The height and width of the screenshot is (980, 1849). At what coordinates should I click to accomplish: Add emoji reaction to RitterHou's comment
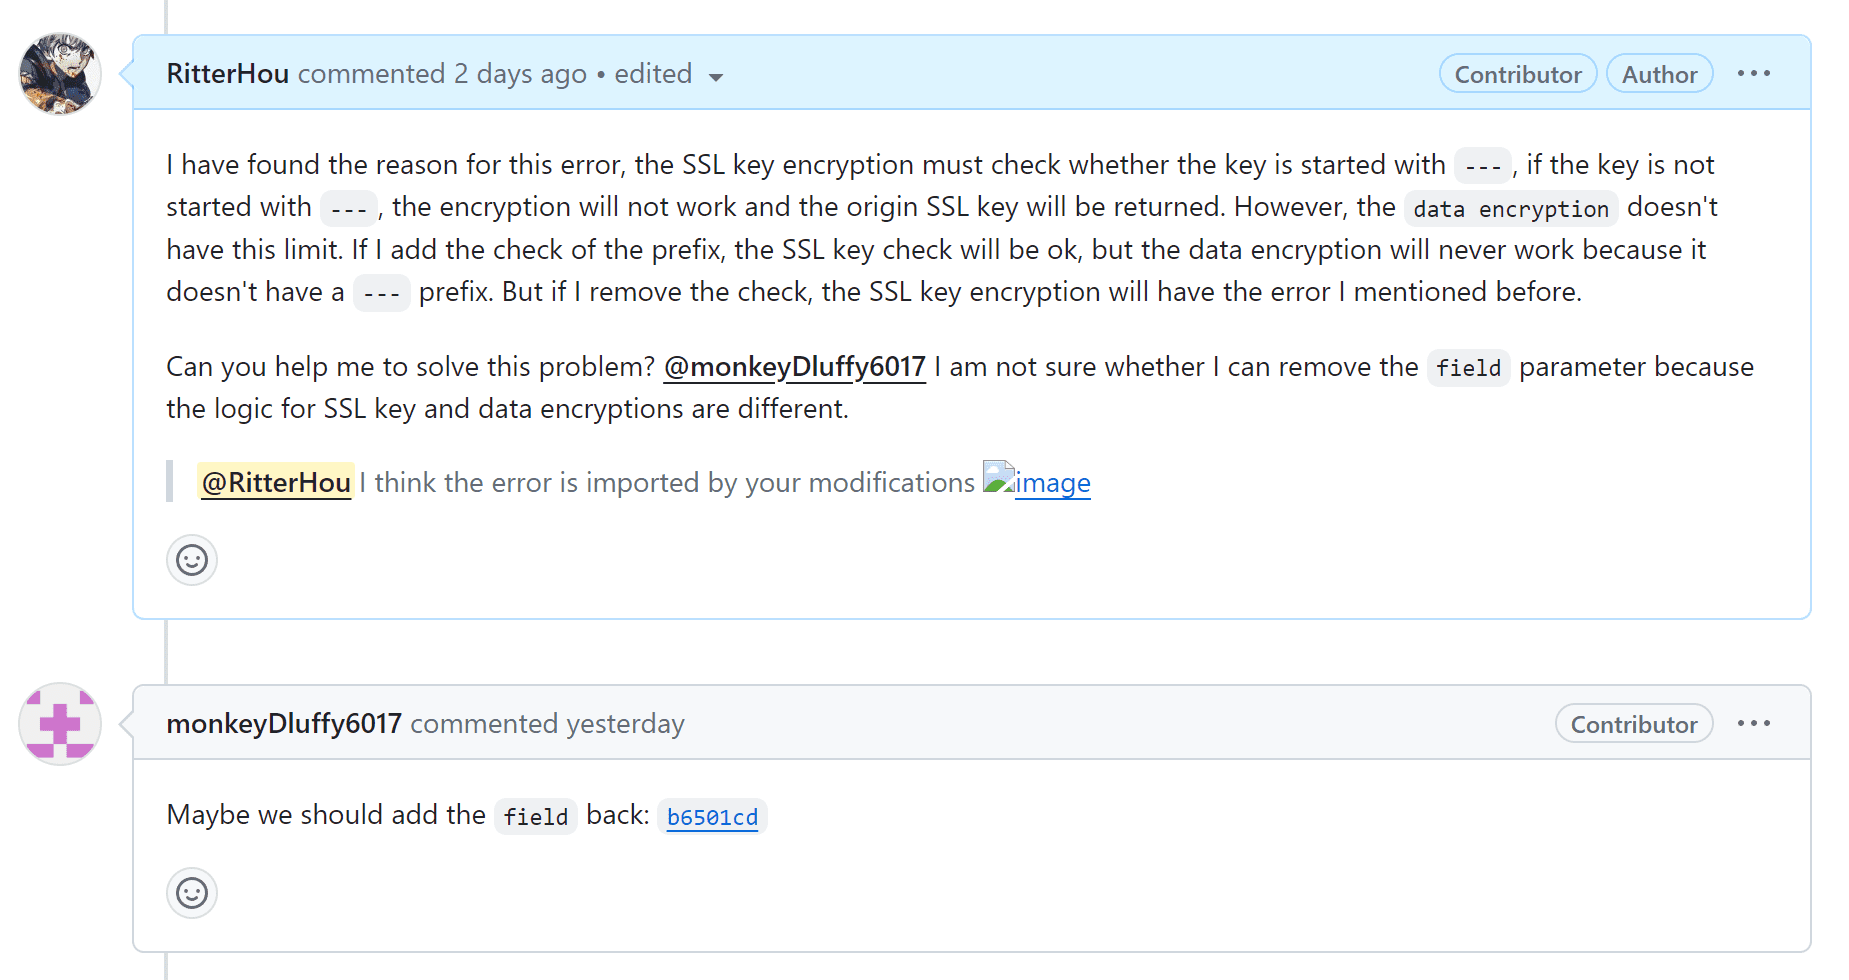pos(192,560)
